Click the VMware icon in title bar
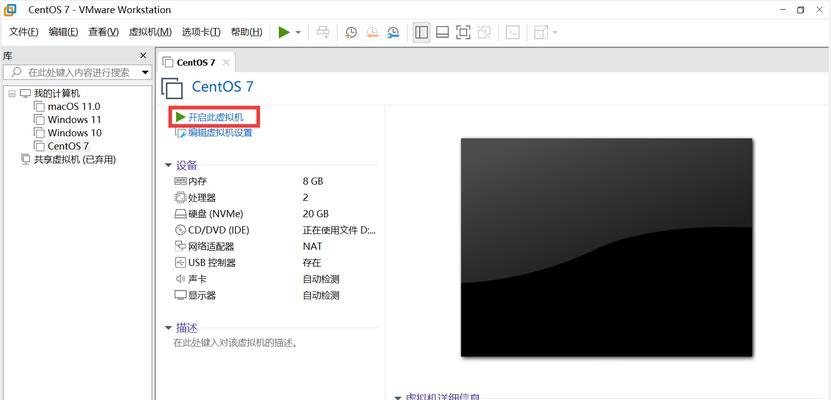The width and height of the screenshot is (831, 400). tap(10, 10)
